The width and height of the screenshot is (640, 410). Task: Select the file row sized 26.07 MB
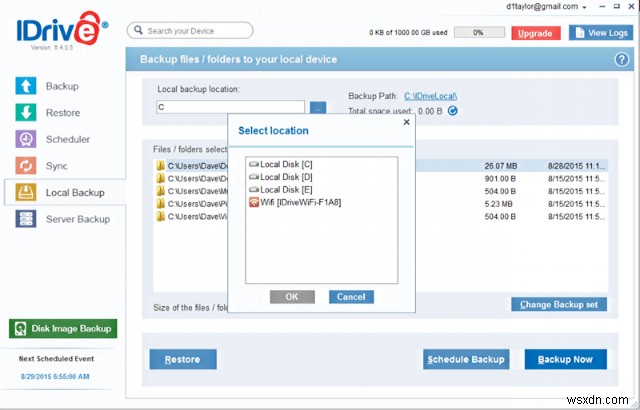pyautogui.click(x=381, y=166)
